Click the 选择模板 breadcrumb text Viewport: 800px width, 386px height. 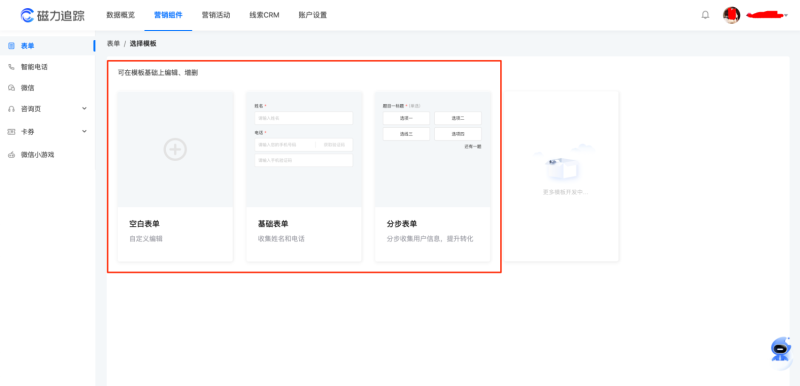click(x=143, y=44)
